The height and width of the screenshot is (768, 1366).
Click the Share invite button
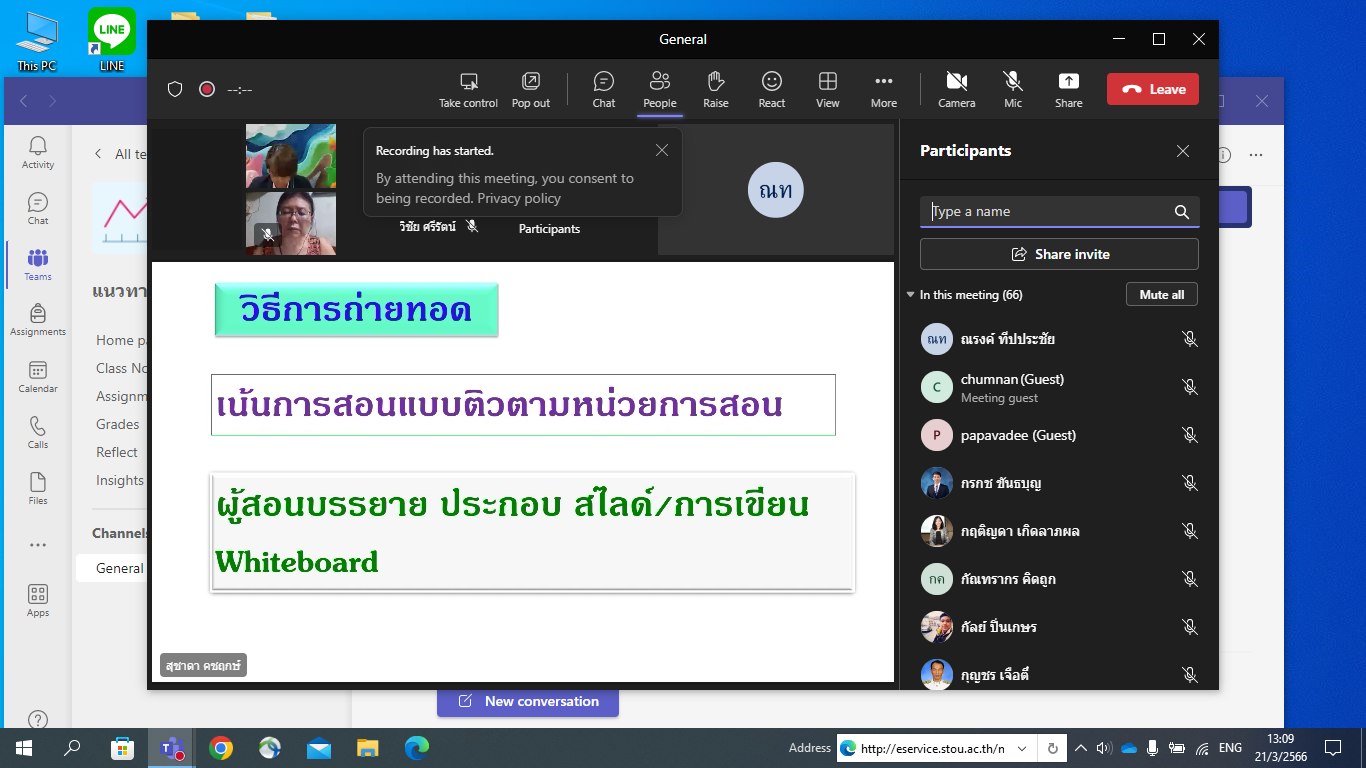(x=1059, y=254)
